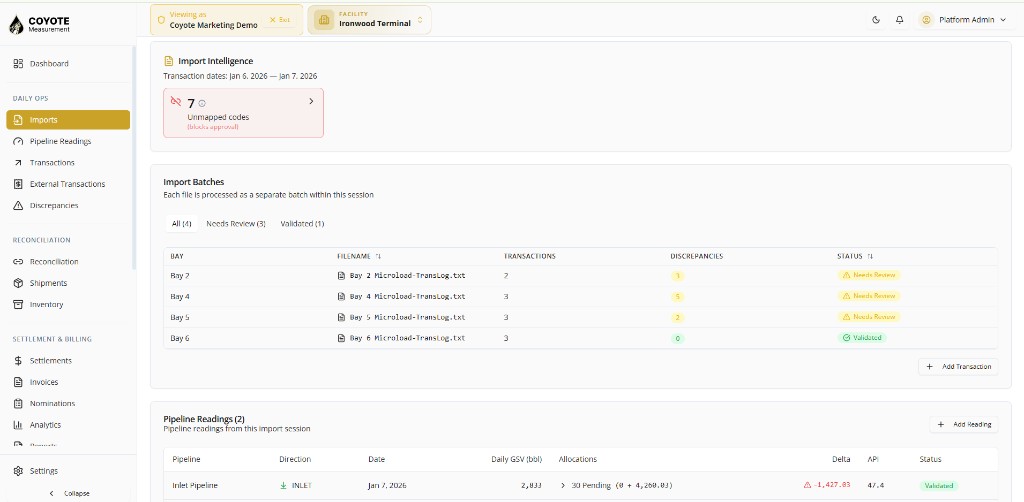Click the Imports file icon
The image size is (1024, 502).
(x=18, y=120)
